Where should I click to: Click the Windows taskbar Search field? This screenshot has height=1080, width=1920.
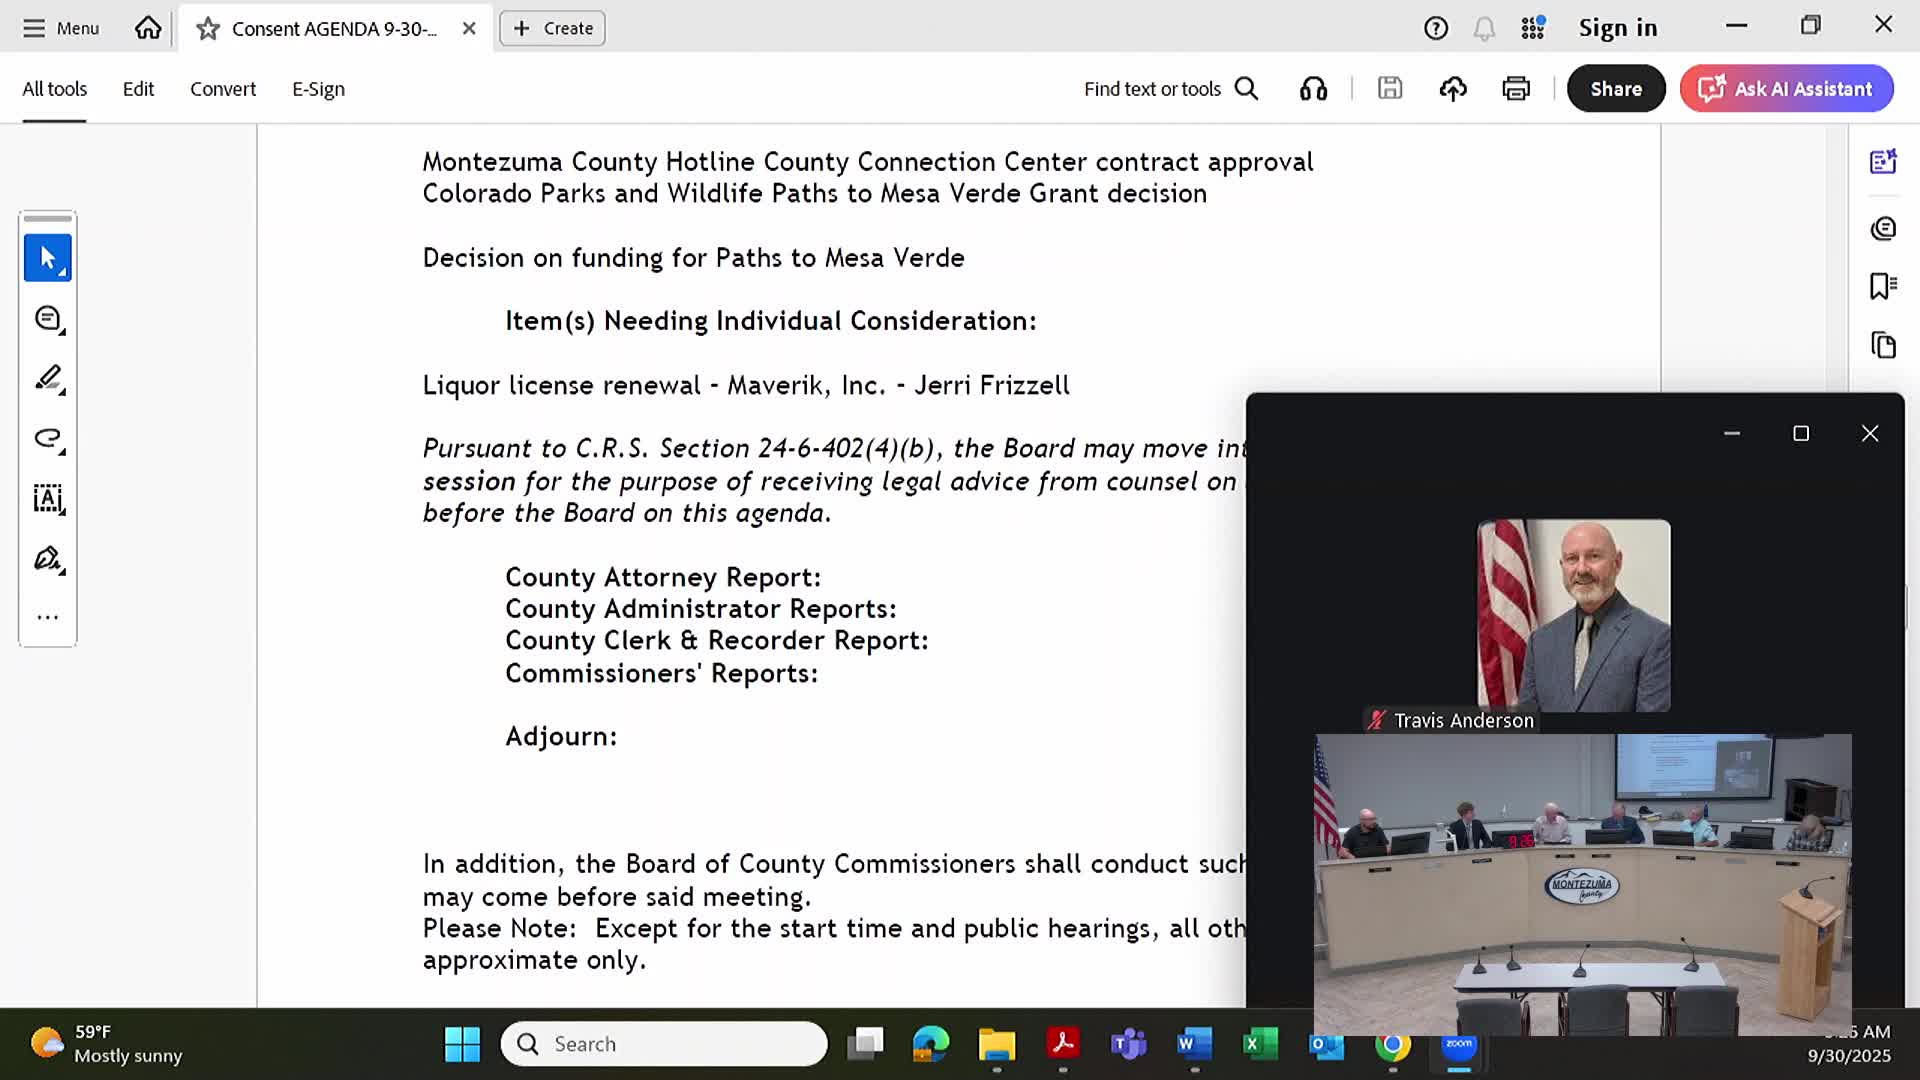click(x=664, y=1044)
